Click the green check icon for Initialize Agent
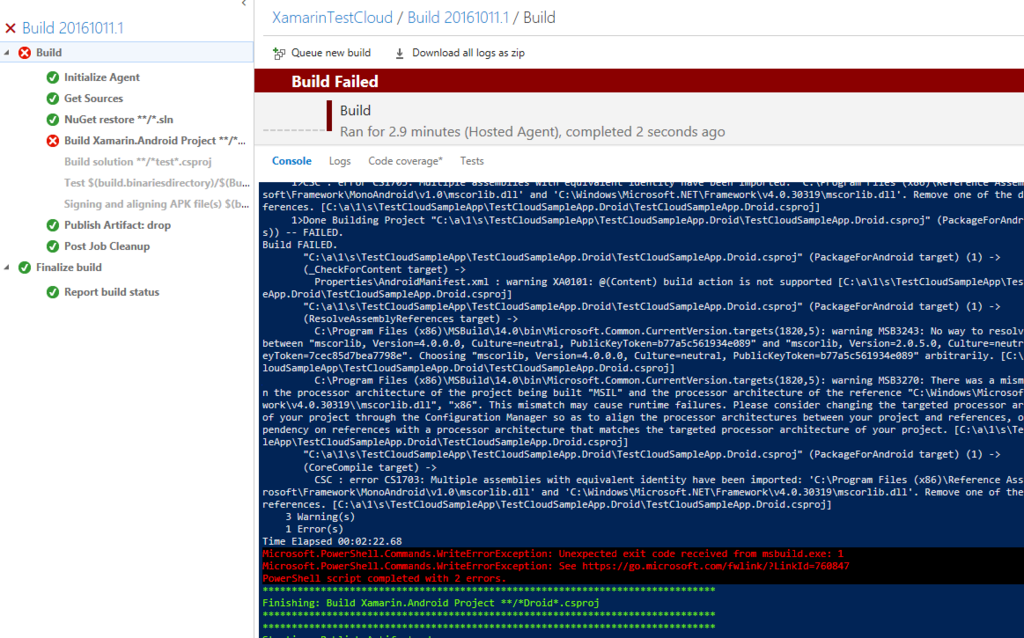This screenshot has width=1024, height=638. click(x=53, y=78)
